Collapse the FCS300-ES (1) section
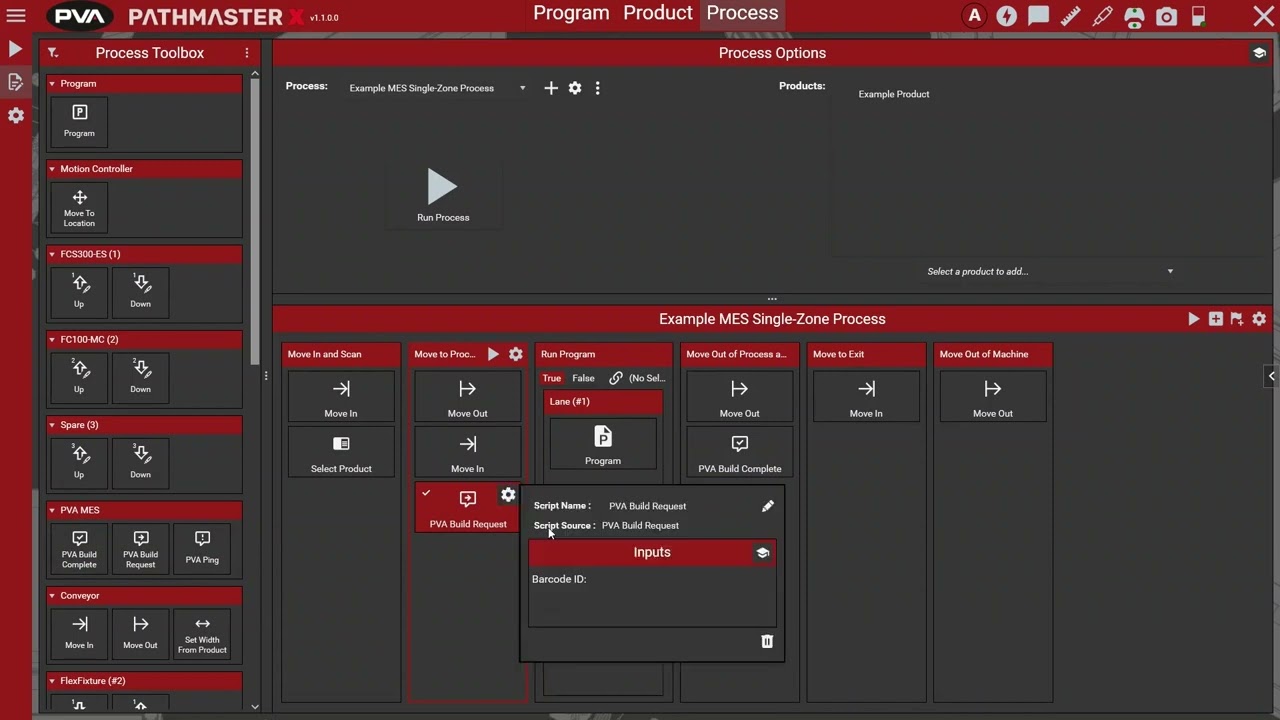 52,254
